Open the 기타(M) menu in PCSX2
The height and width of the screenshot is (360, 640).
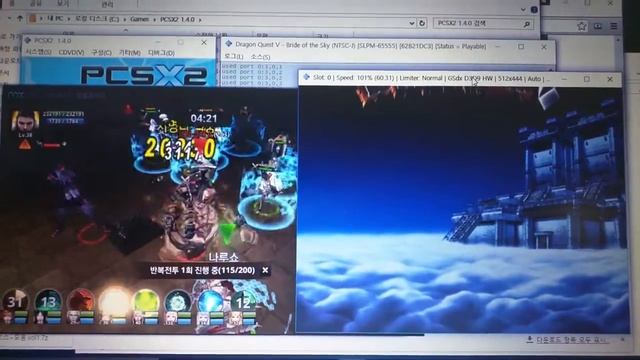click(x=129, y=53)
